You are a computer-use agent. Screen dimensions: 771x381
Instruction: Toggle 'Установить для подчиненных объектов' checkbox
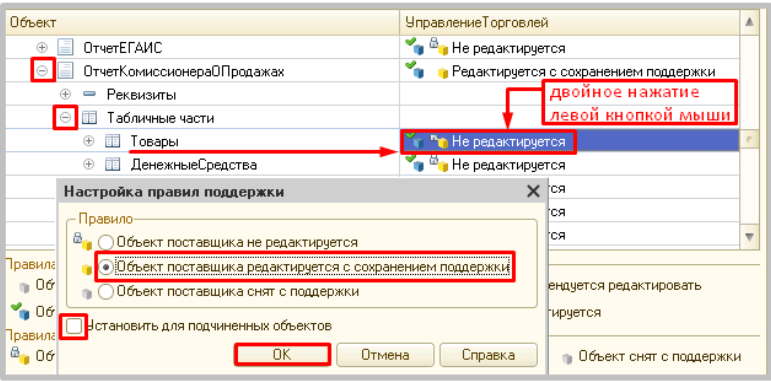(75, 325)
